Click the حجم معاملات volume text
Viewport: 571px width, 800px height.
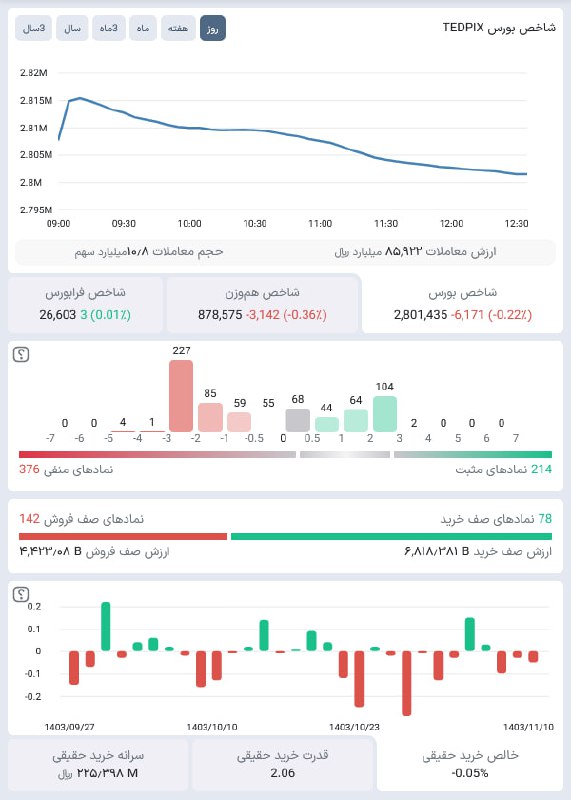[x=149, y=252]
